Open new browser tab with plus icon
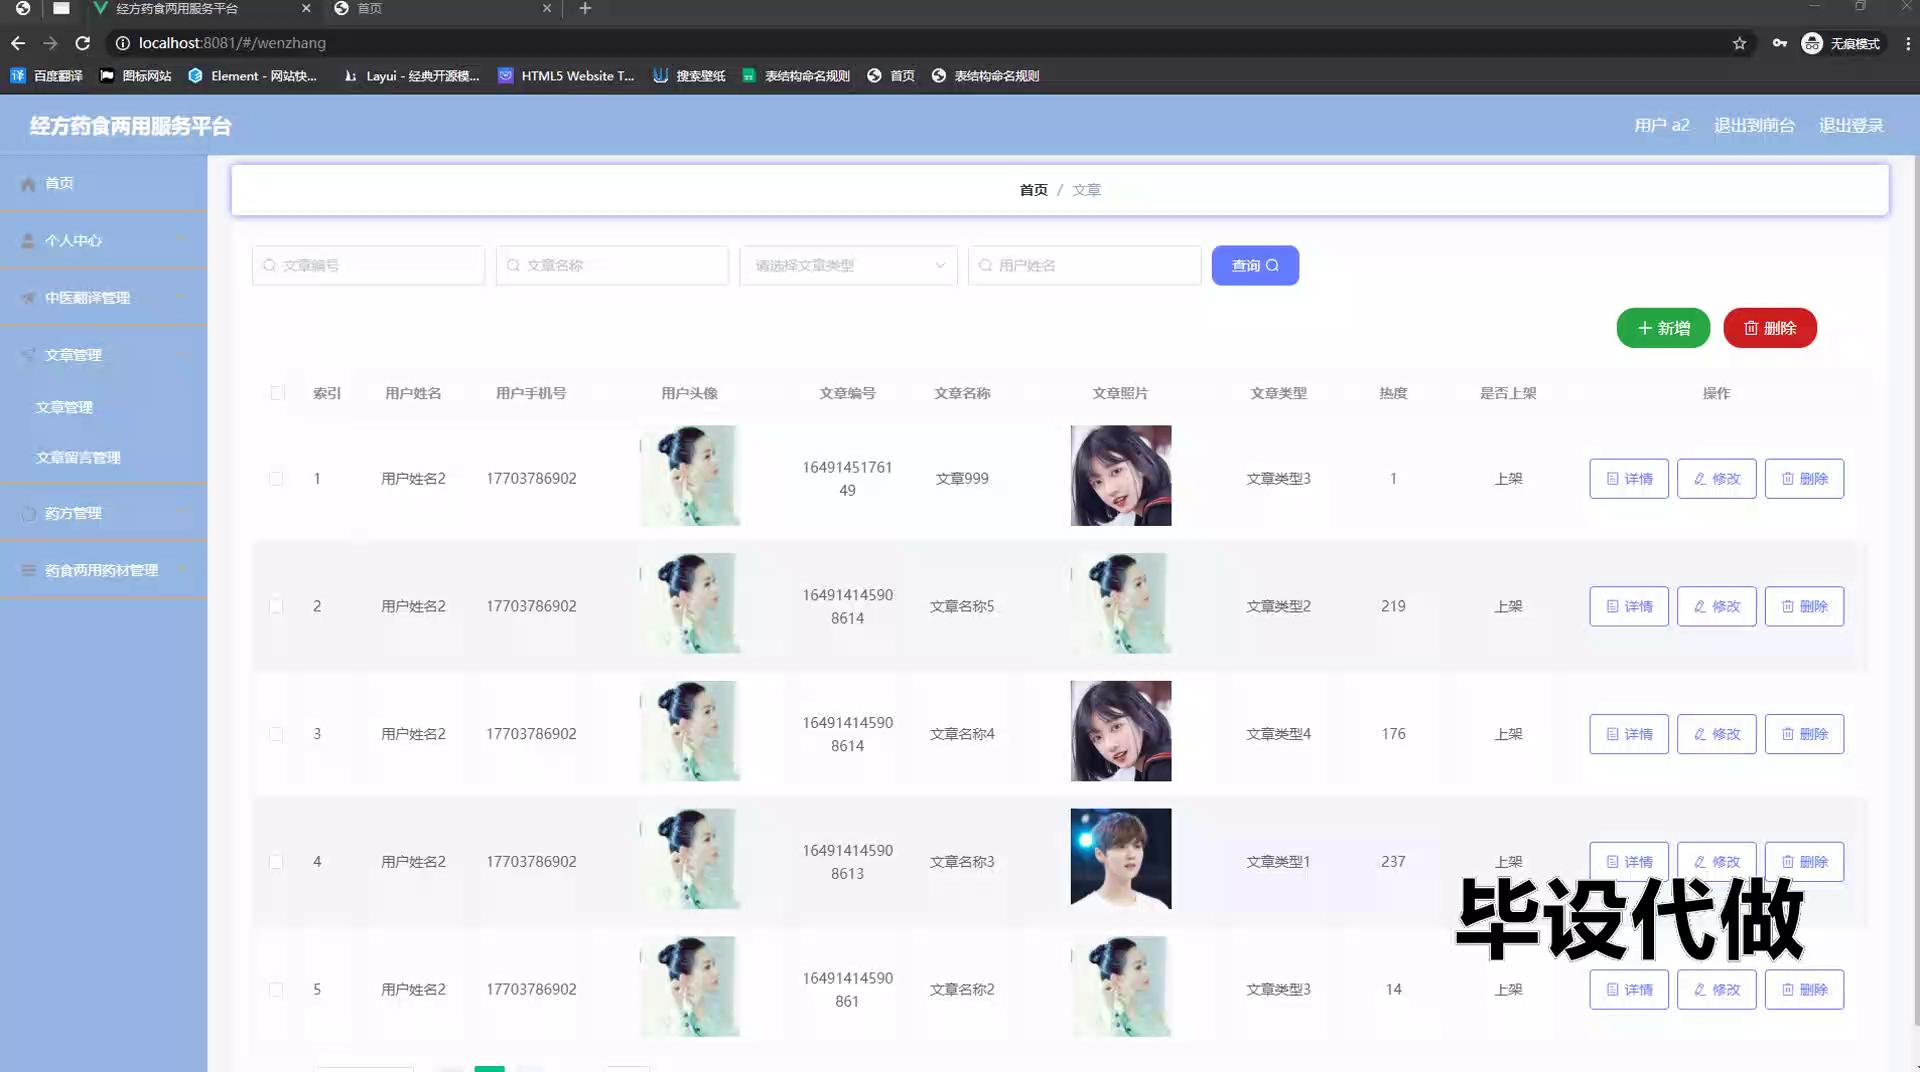This screenshot has width=1920, height=1072. (585, 9)
